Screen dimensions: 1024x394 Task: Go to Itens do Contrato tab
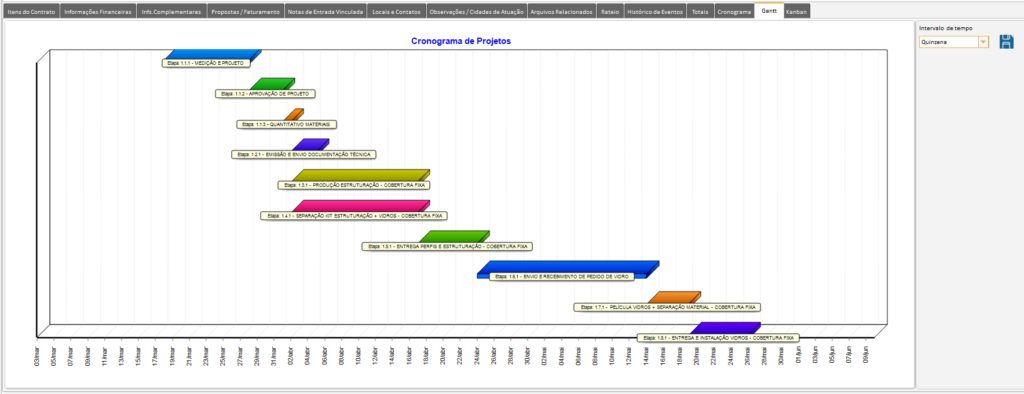click(x=31, y=12)
